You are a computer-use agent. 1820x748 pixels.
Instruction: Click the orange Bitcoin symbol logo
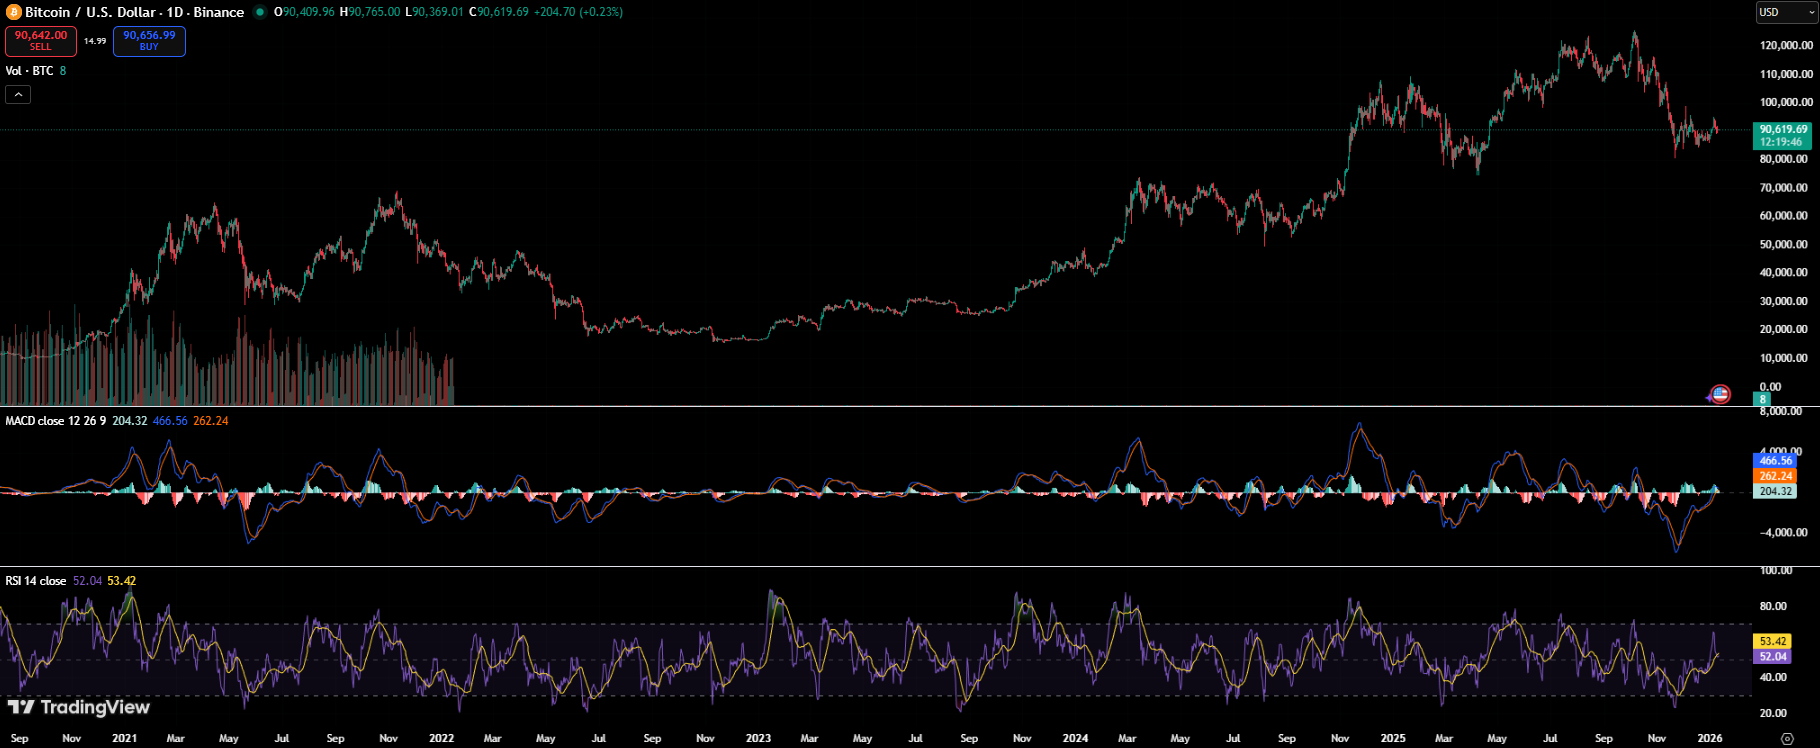tap(13, 12)
